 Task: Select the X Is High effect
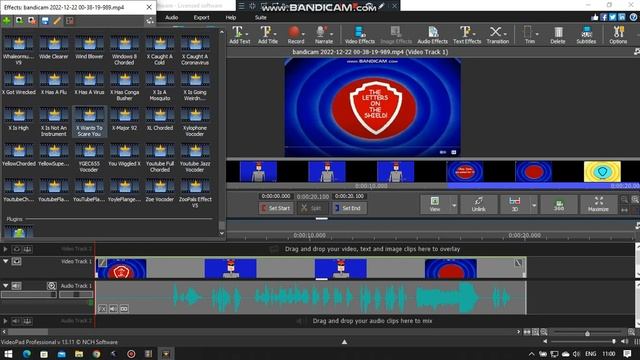[19, 120]
